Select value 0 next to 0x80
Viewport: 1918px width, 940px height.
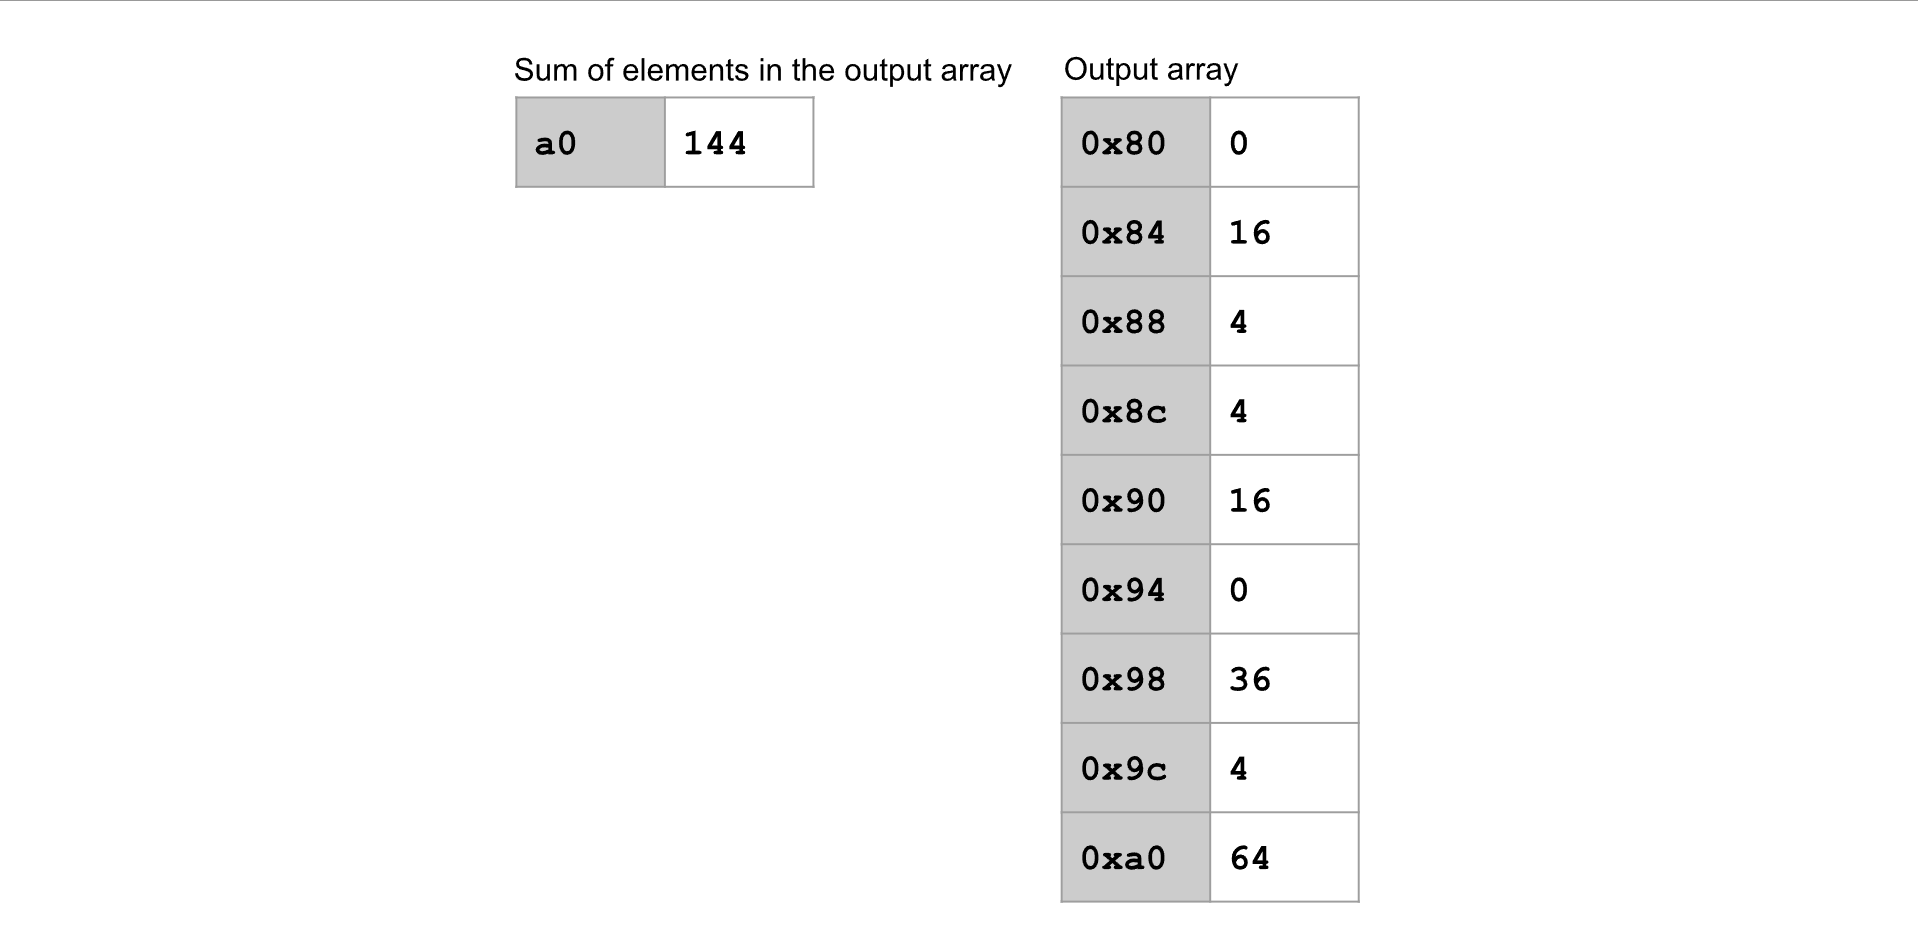pos(1284,142)
